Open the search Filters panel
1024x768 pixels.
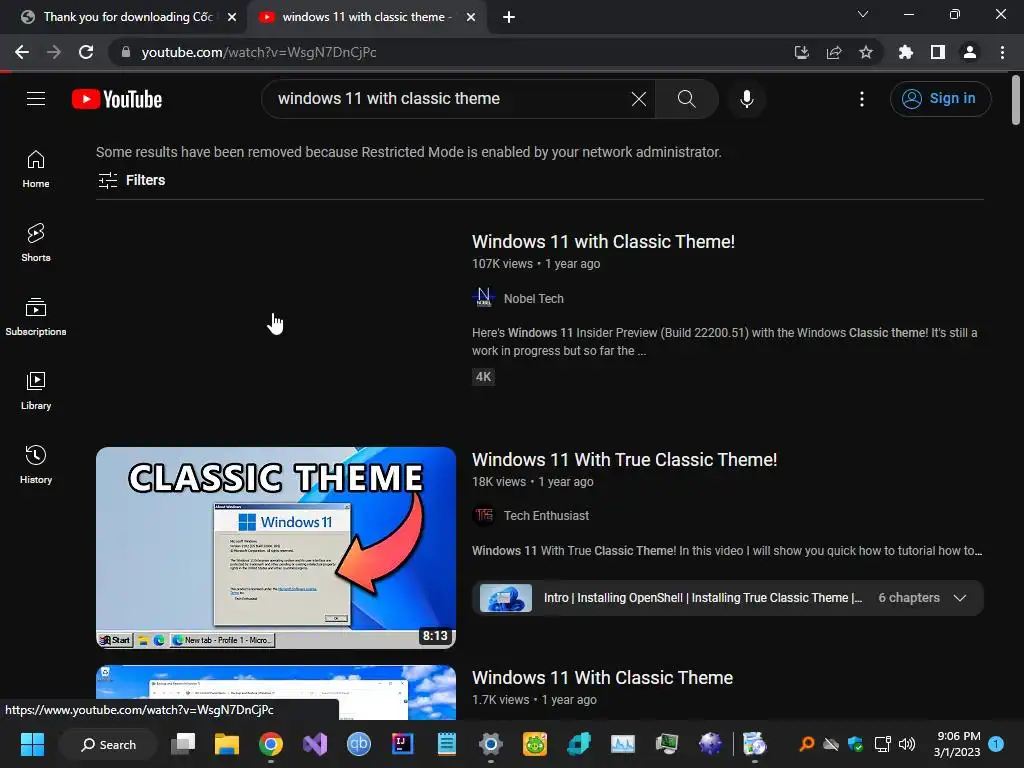[x=131, y=180]
